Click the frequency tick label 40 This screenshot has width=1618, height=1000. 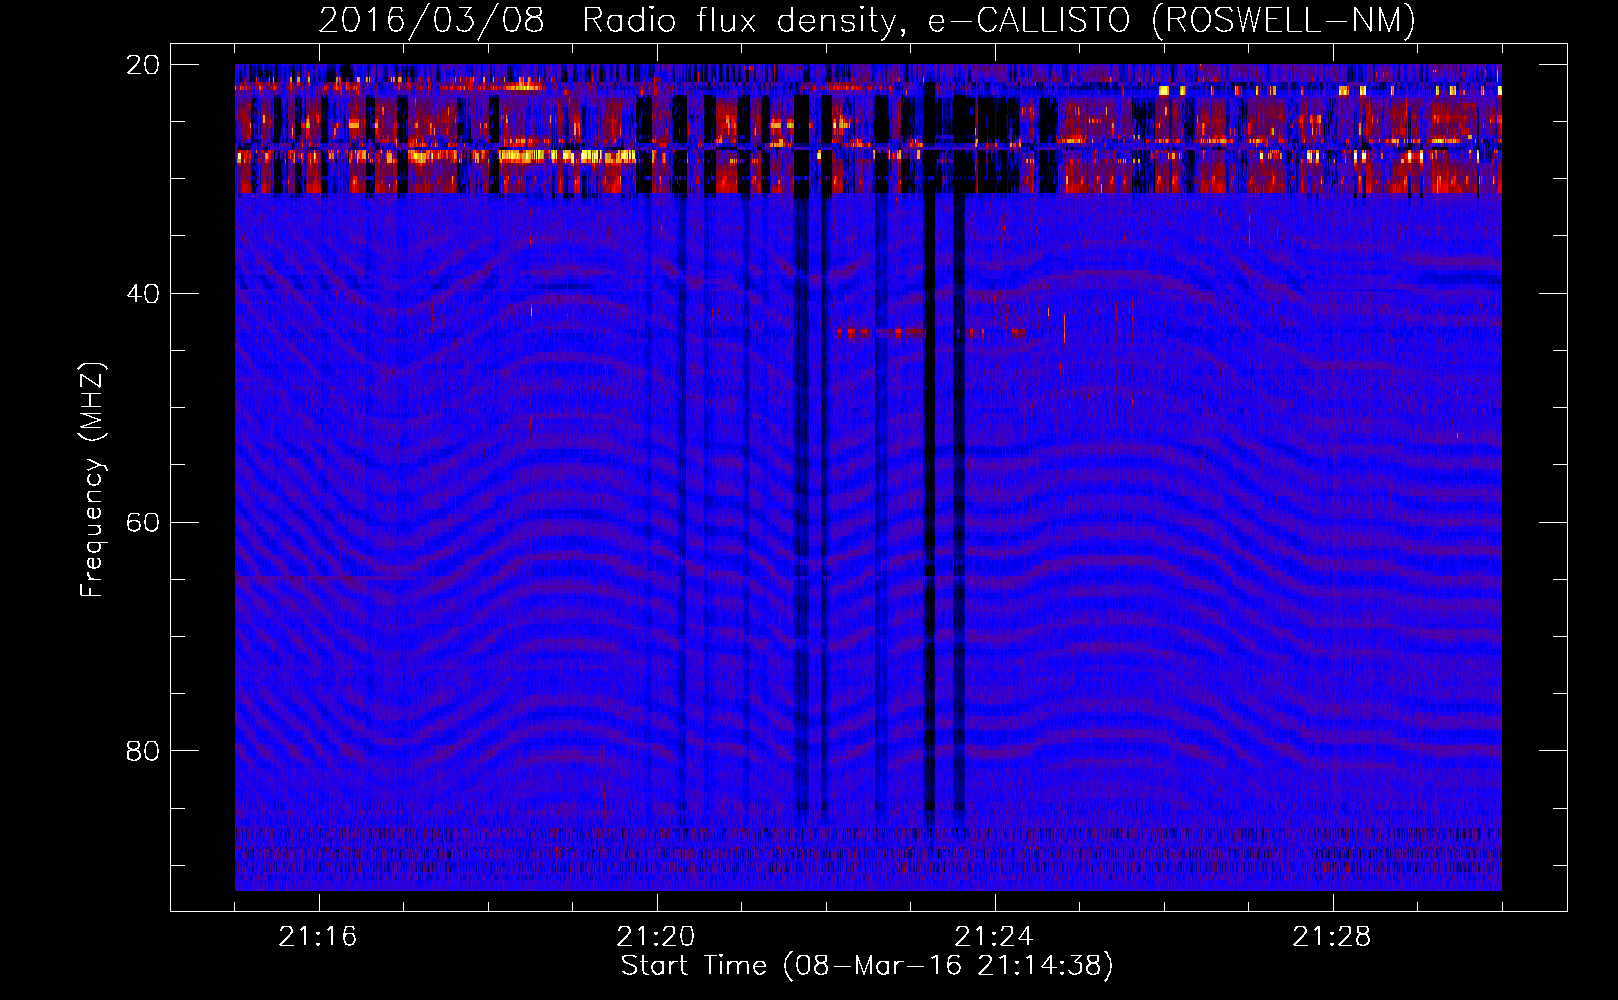pos(143,294)
